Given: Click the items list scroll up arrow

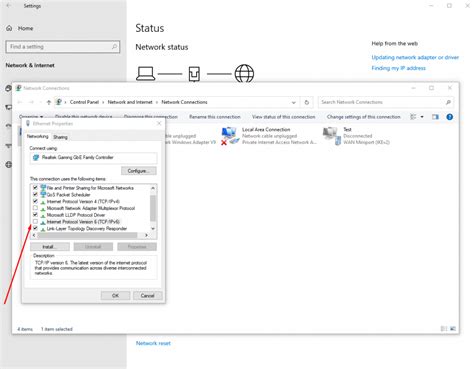Looking at the screenshot, I should [153, 188].
